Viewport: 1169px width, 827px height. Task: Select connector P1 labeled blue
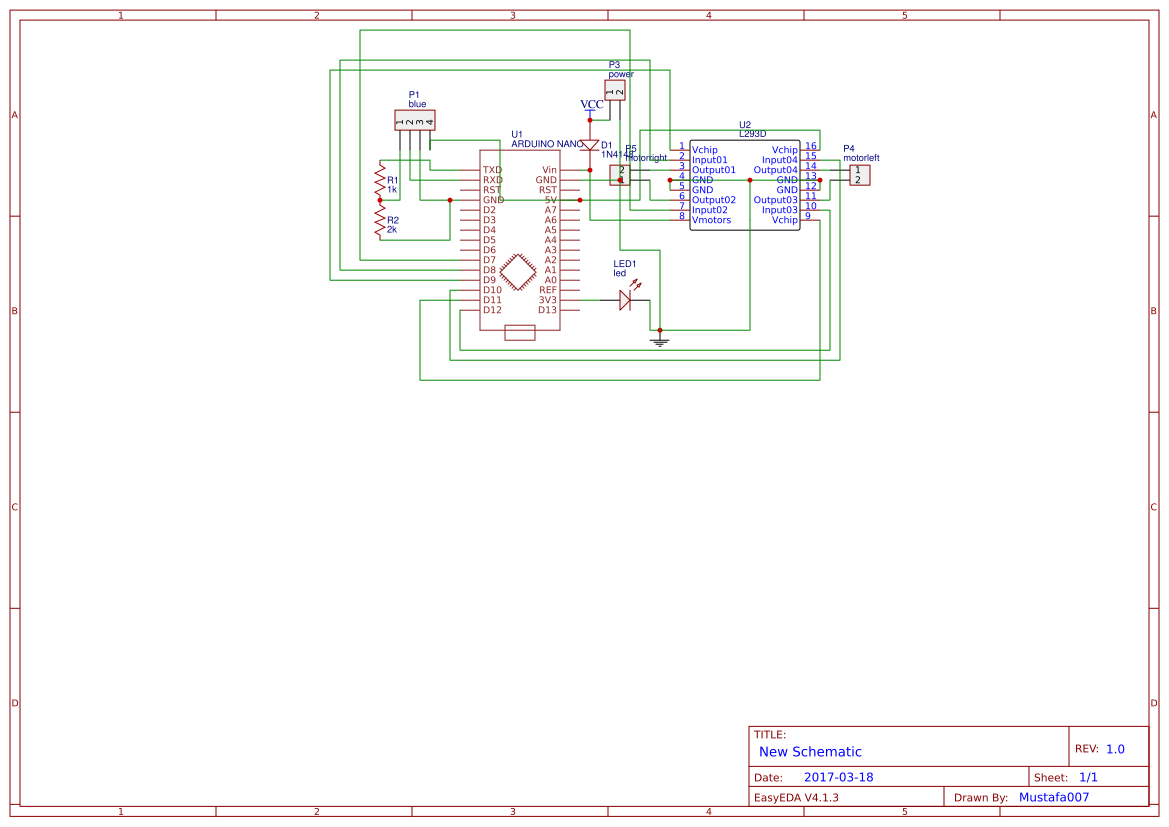(415, 119)
